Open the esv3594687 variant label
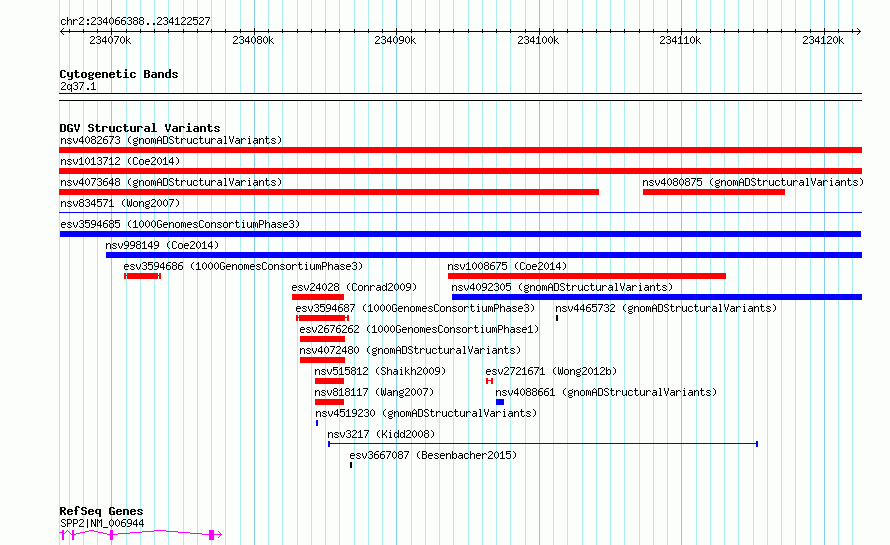This screenshot has height=545, width=890. (415, 308)
